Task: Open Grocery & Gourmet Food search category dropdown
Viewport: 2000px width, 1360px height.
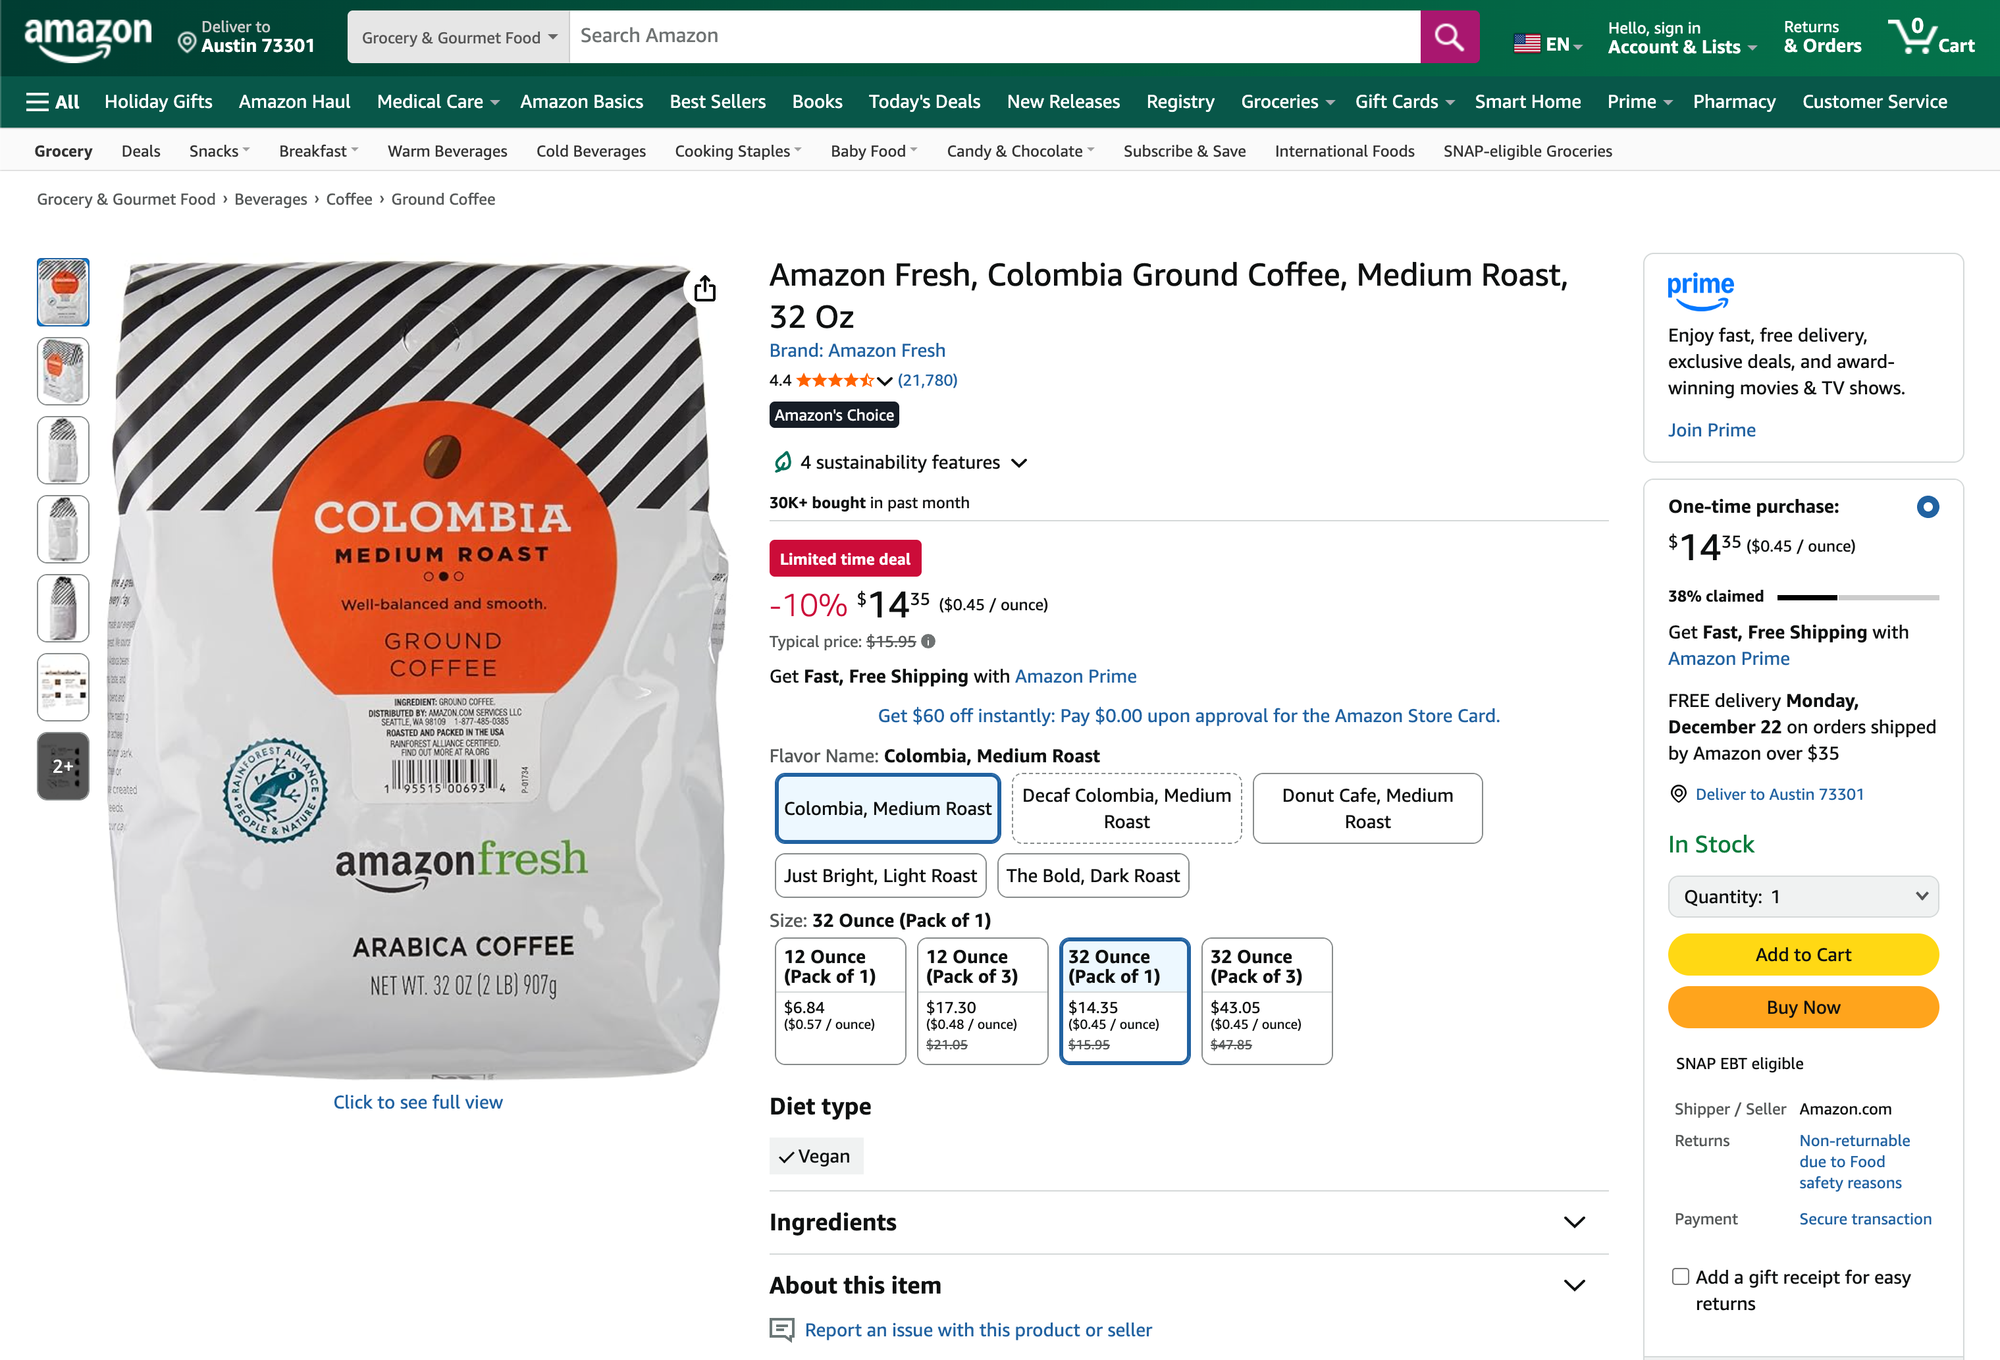Action: coord(459,37)
